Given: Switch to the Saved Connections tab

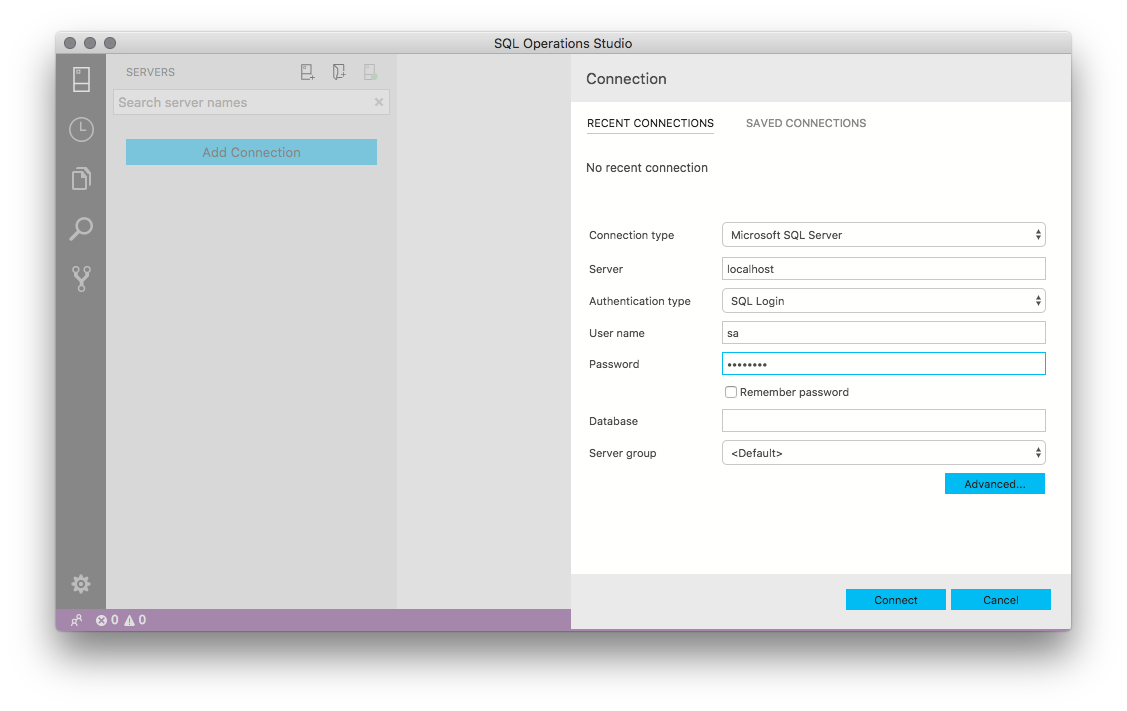Looking at the screenshot, I should [x=806, y=123].
